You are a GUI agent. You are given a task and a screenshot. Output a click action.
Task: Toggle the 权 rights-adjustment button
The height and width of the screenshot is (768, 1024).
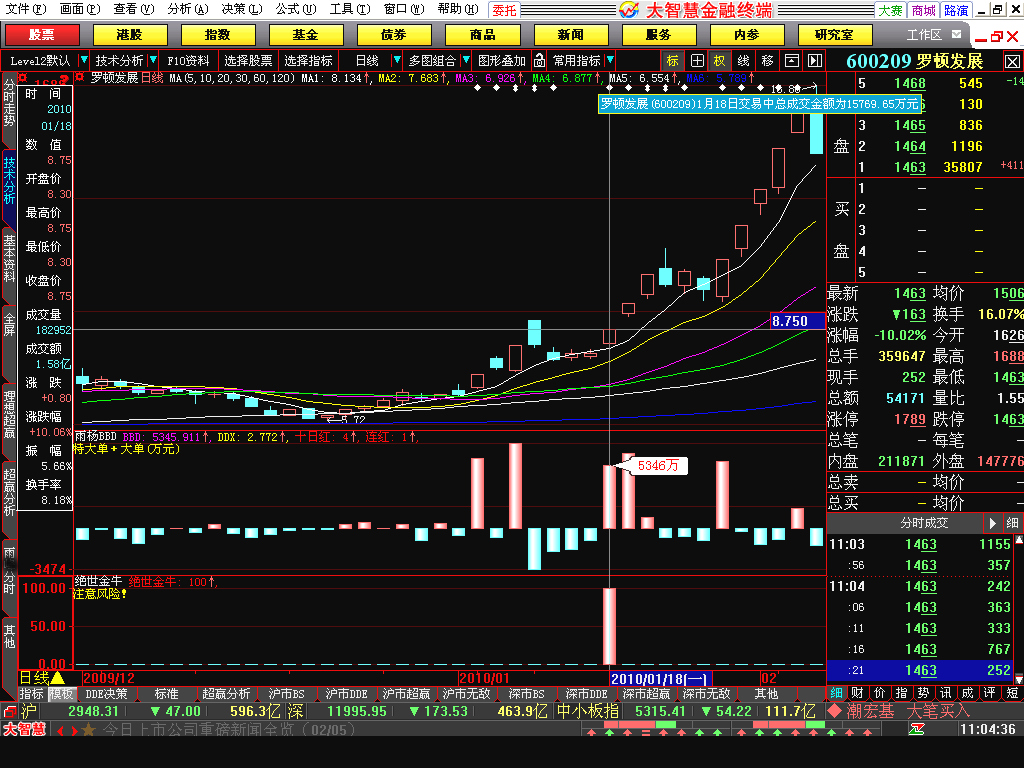[719, 61]
